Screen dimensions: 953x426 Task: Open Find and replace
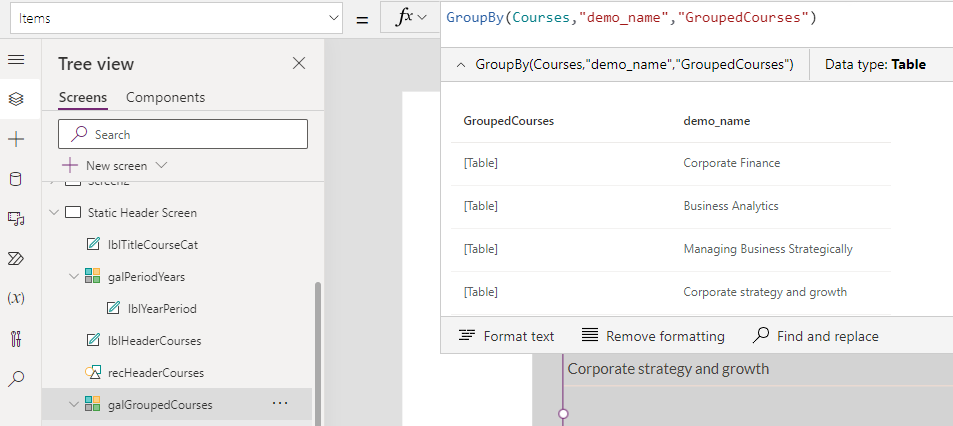coord(816,336)
